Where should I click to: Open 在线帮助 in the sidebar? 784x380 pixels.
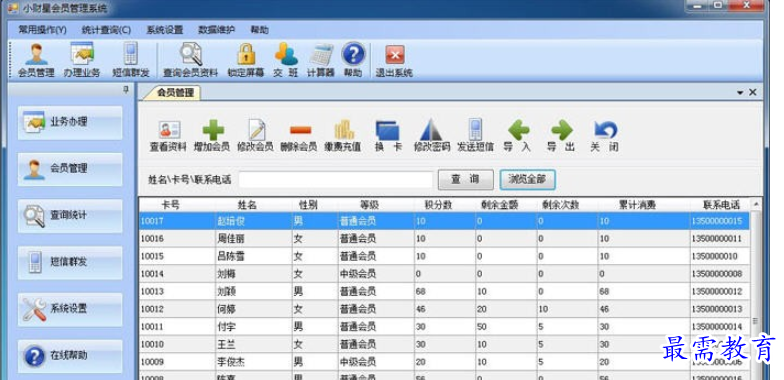pyautogui.click(x=70, y=356)
